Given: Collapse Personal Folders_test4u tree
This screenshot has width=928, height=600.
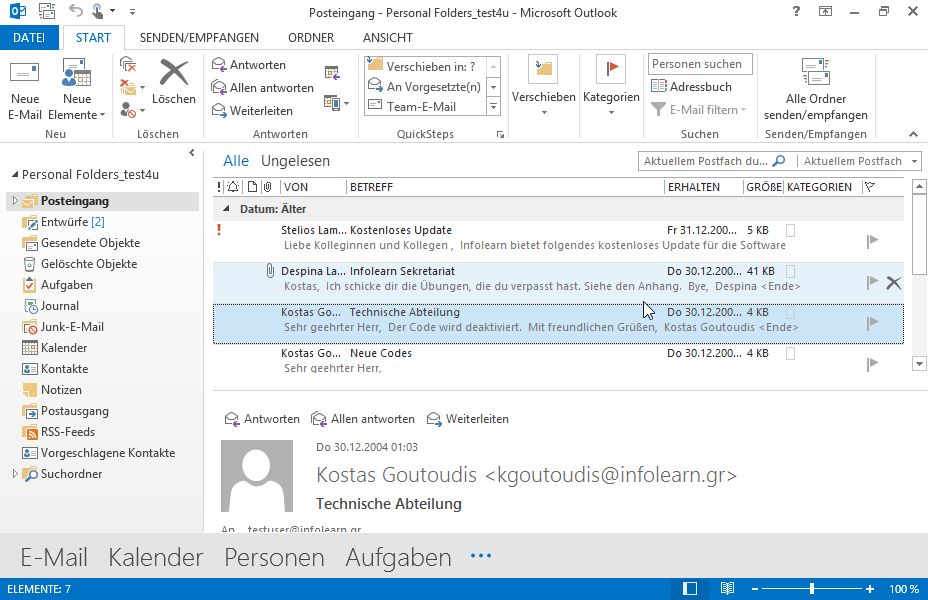Looking at the screenshot, I should coord(15,175).
